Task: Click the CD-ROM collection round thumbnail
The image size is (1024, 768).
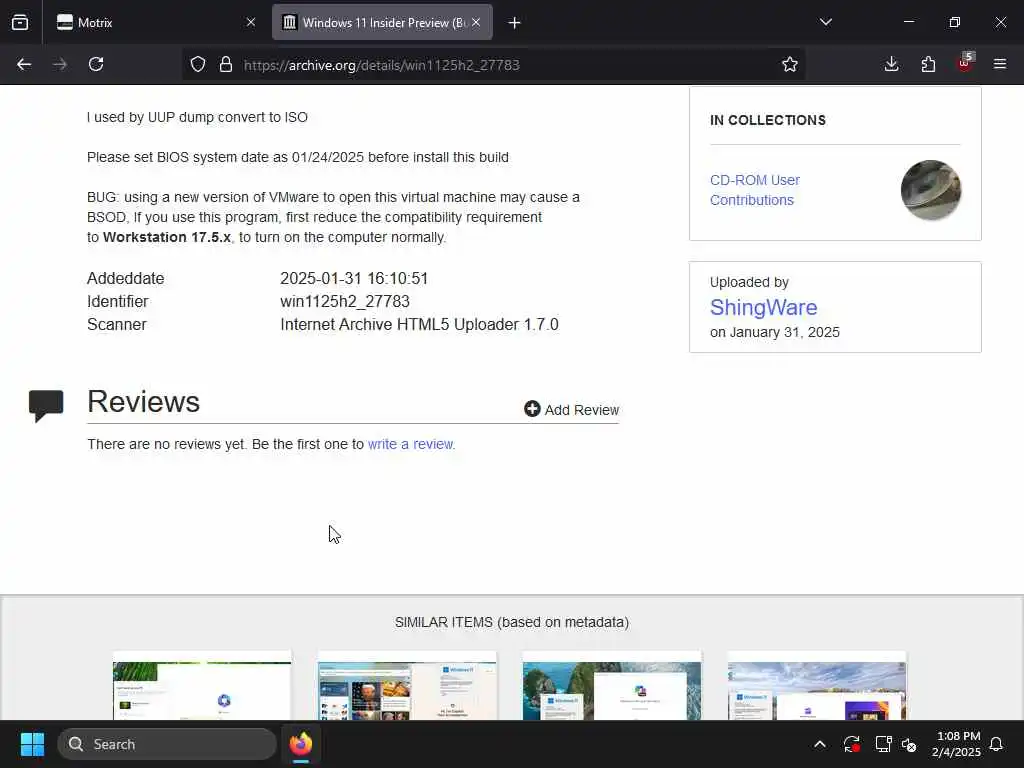Action: [931, 190]
